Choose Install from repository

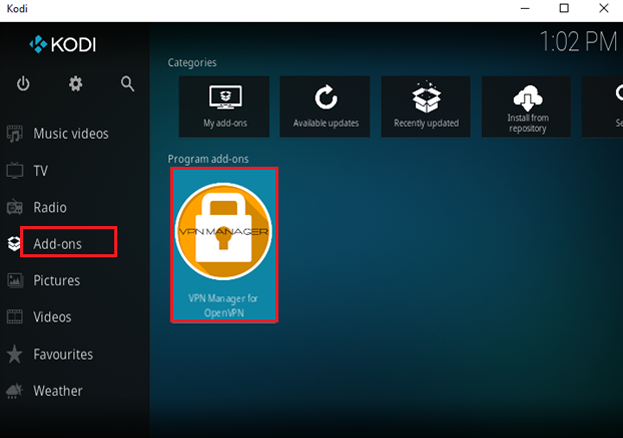pos(526,107)
